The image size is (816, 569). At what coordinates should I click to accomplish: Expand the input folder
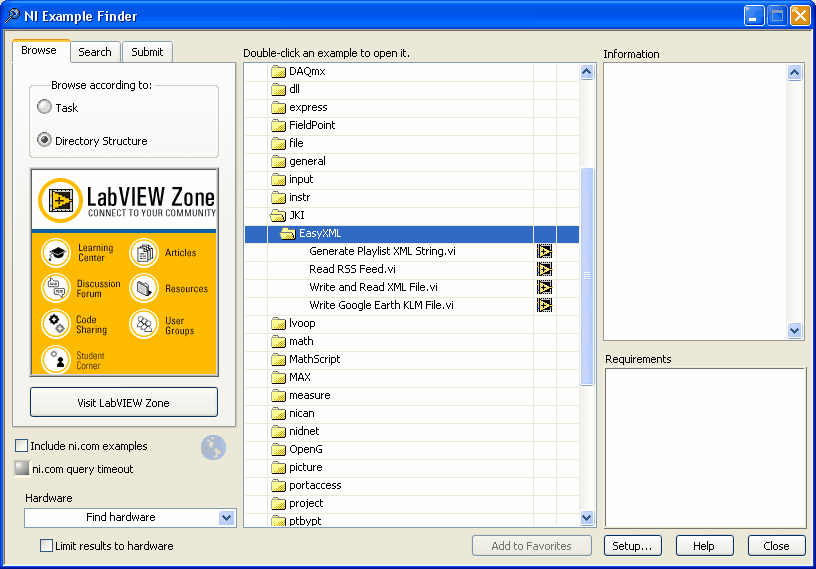coord(278,180)
